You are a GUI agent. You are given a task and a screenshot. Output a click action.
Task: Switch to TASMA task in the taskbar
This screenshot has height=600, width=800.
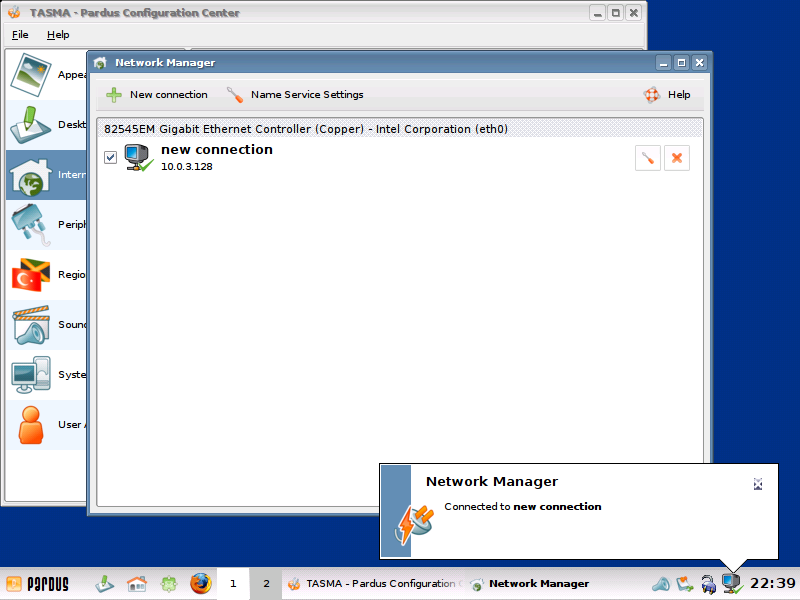[375, 584]
